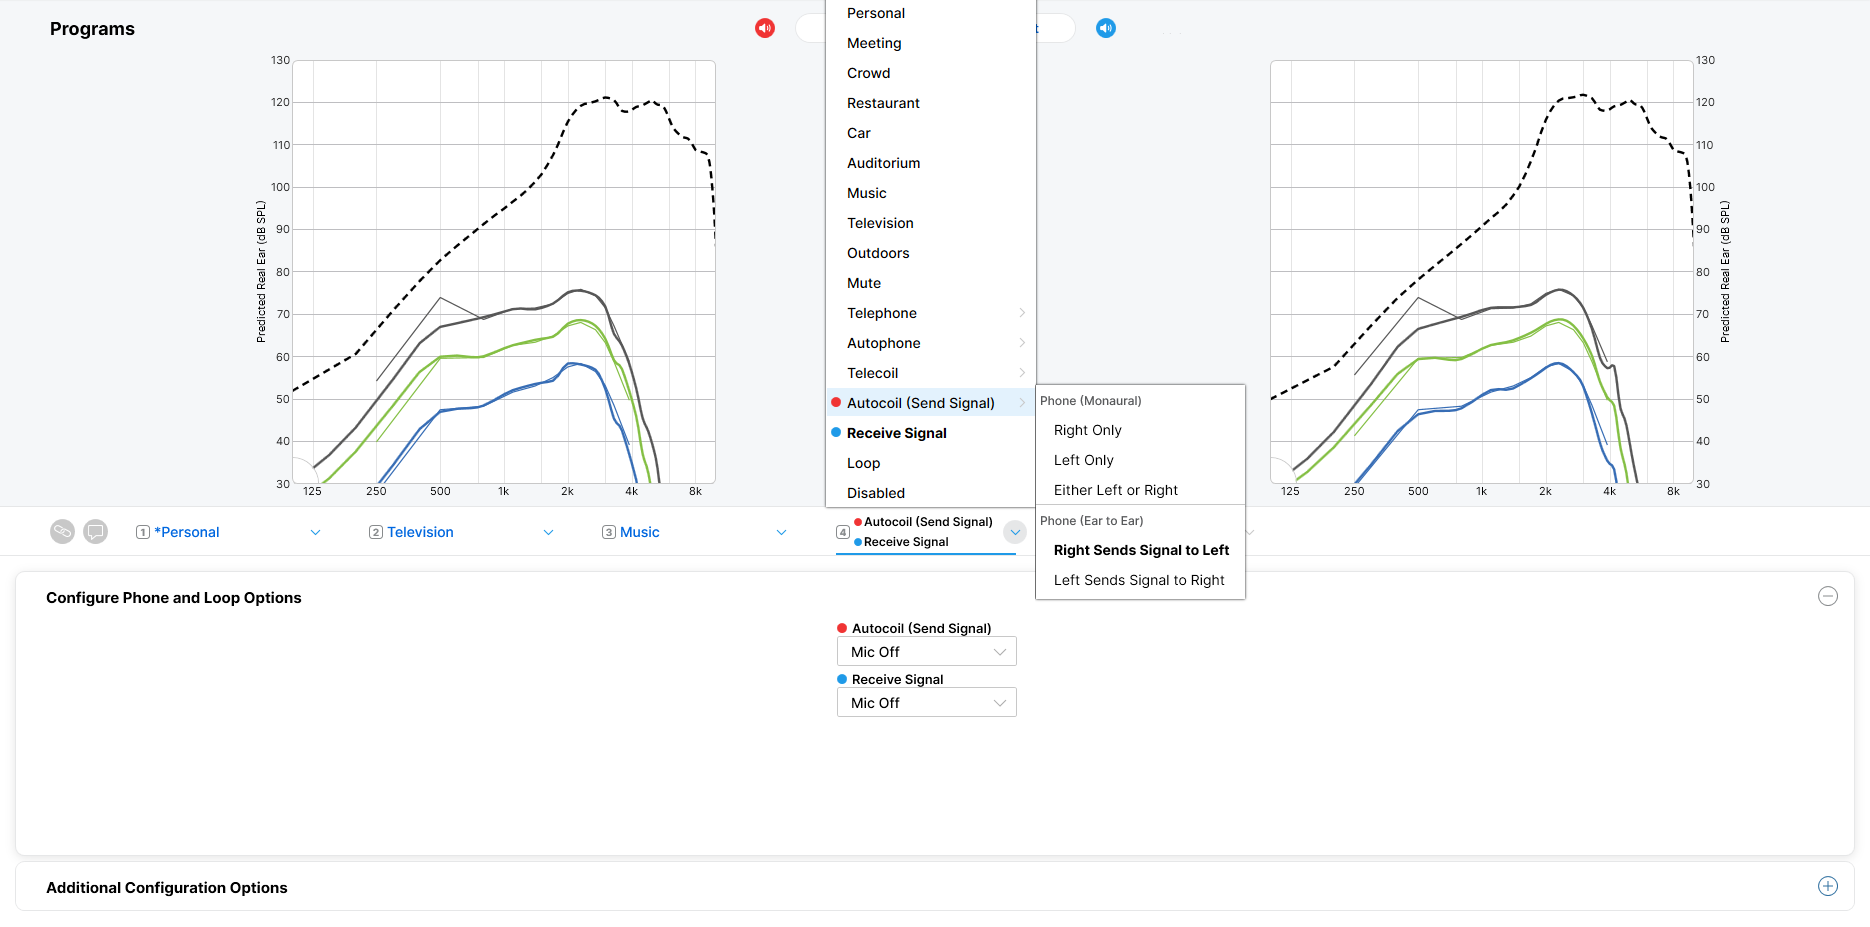This screenshot has width=1870, height=927.
Task: Choose Car program in the menu
Action: click(x=931, y=133)
